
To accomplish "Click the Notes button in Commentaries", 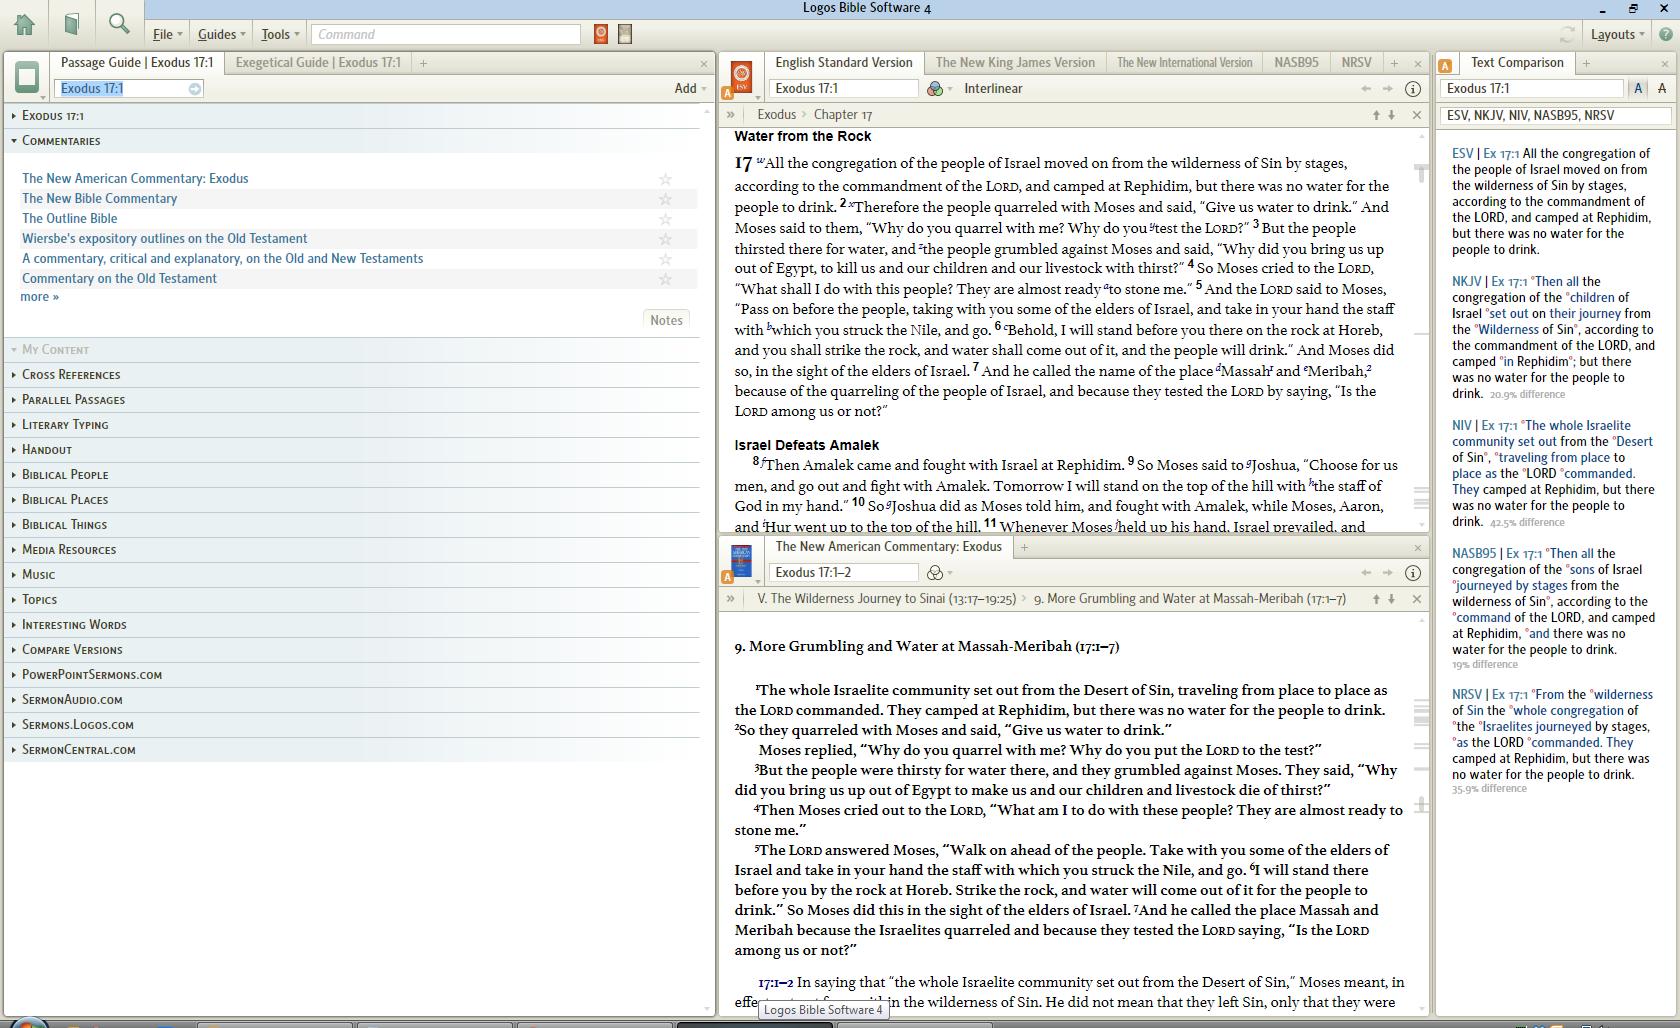I will 666,321.
